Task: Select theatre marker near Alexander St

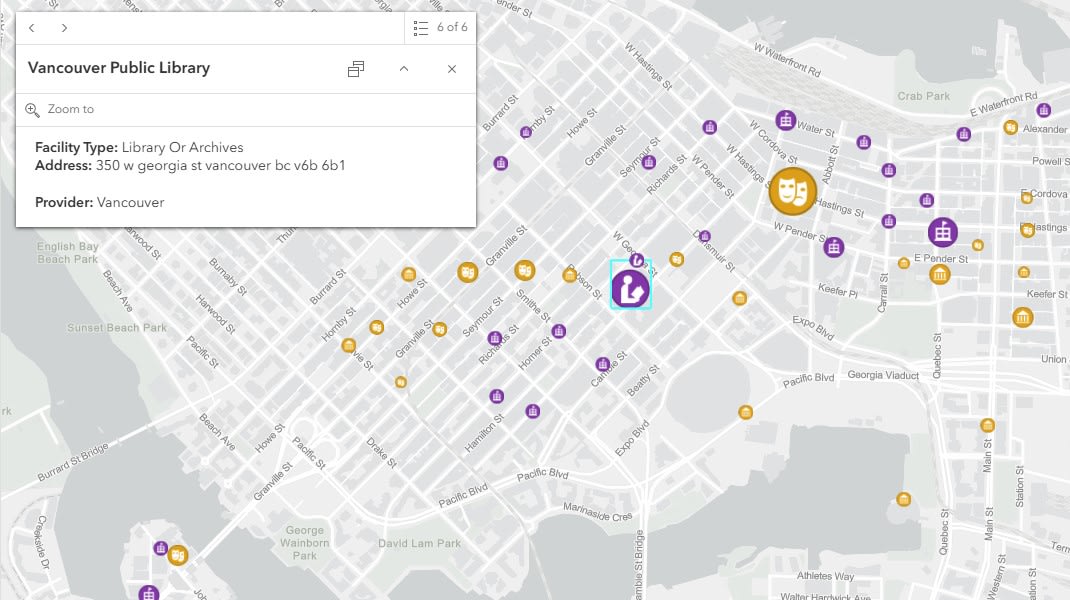Action: (x=1011, y=127)
